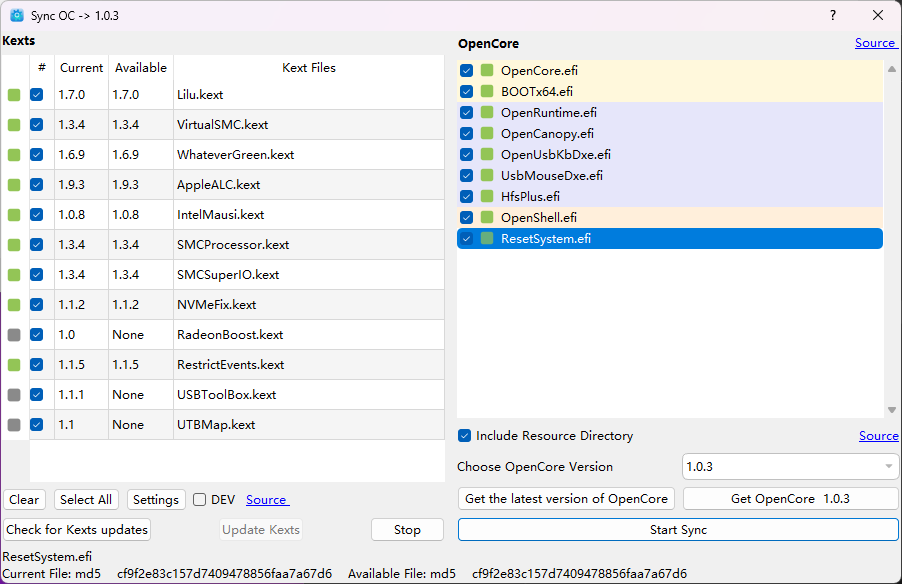This screenshot has height=584, width=902.
Task: Click the gray status square beside RadeonBoost.kext
Action: click(14, 335)
